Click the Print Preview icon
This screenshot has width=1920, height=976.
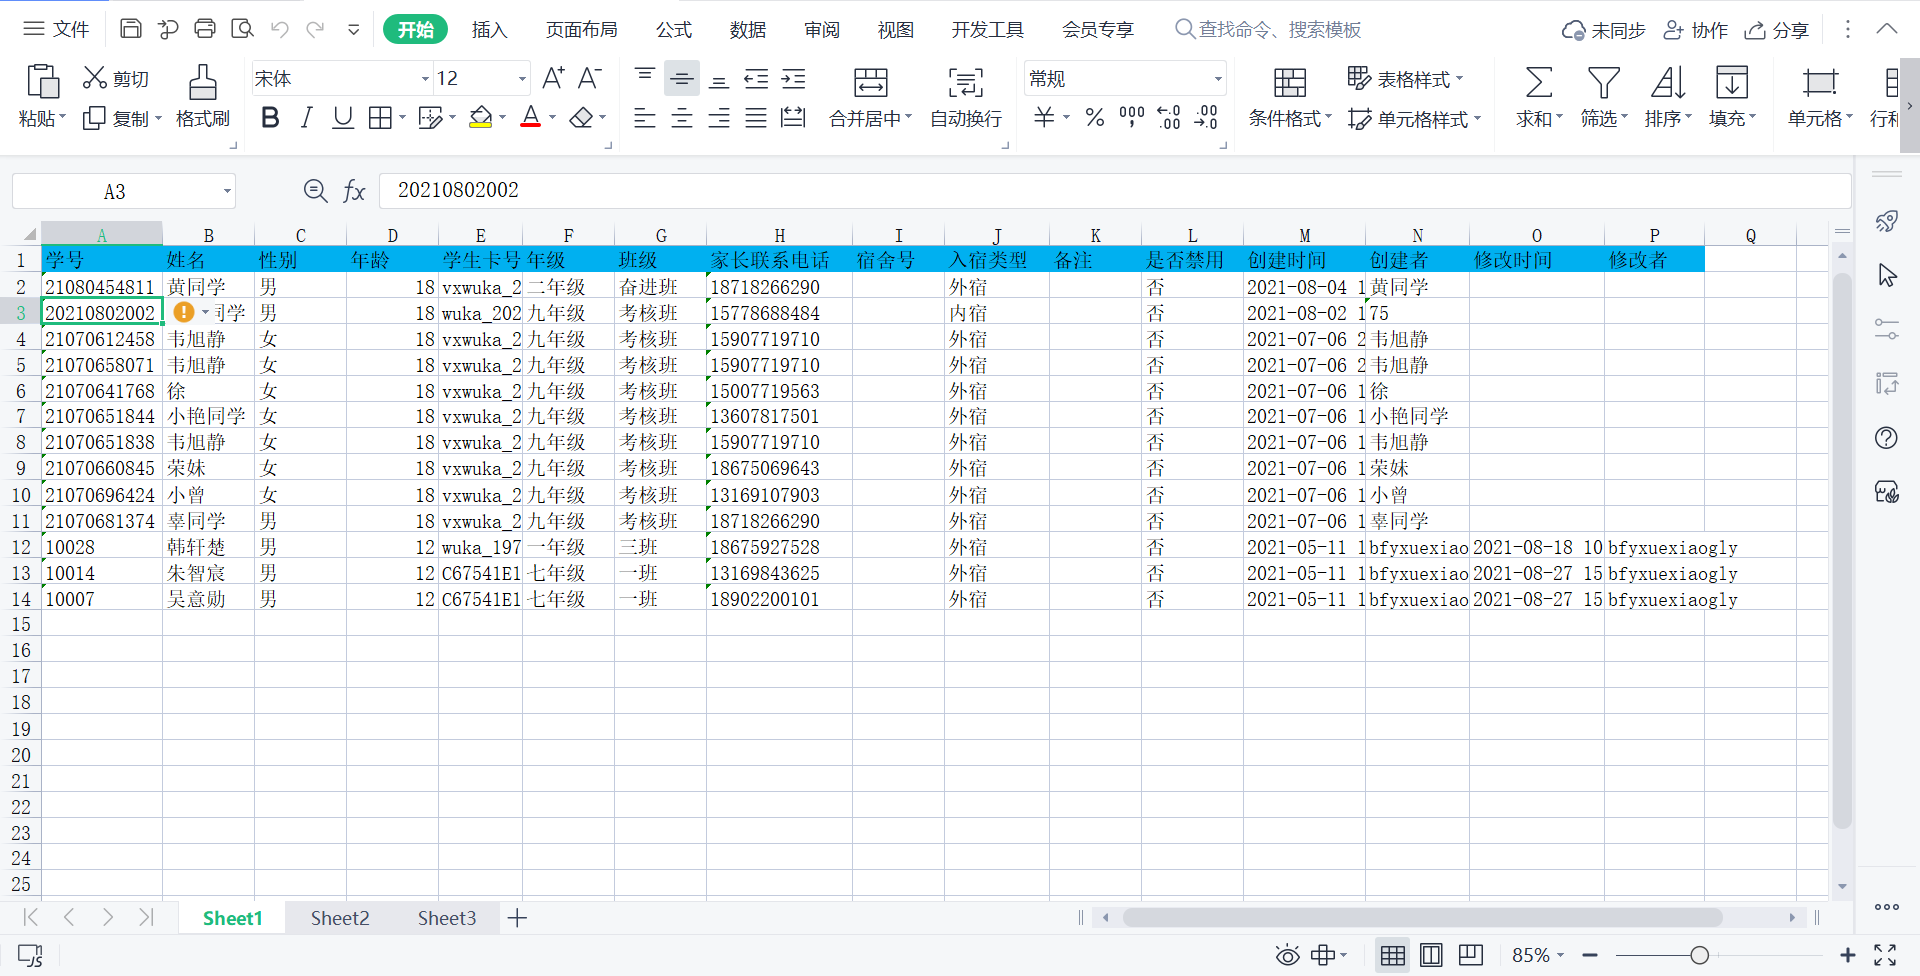[x=242, y=29]
